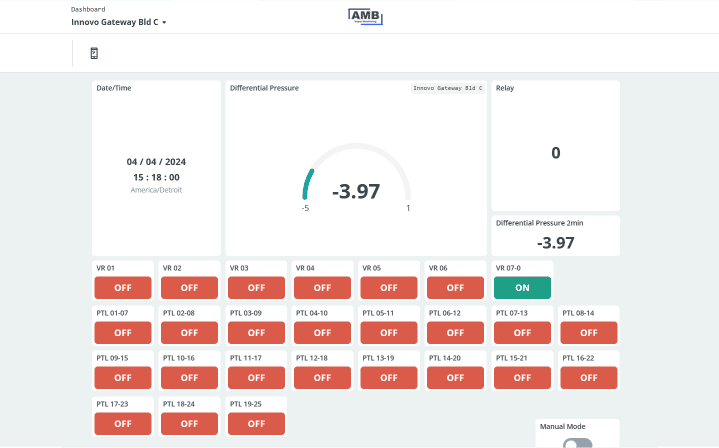Viewport: 719px width, 448px height.
Task: Toggle PTL 01-07 on
Action: coord(123,333)
